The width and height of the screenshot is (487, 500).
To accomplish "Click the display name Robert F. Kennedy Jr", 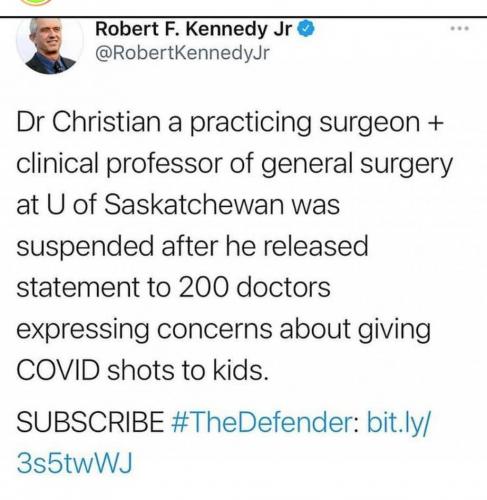I will pos(194,29).
